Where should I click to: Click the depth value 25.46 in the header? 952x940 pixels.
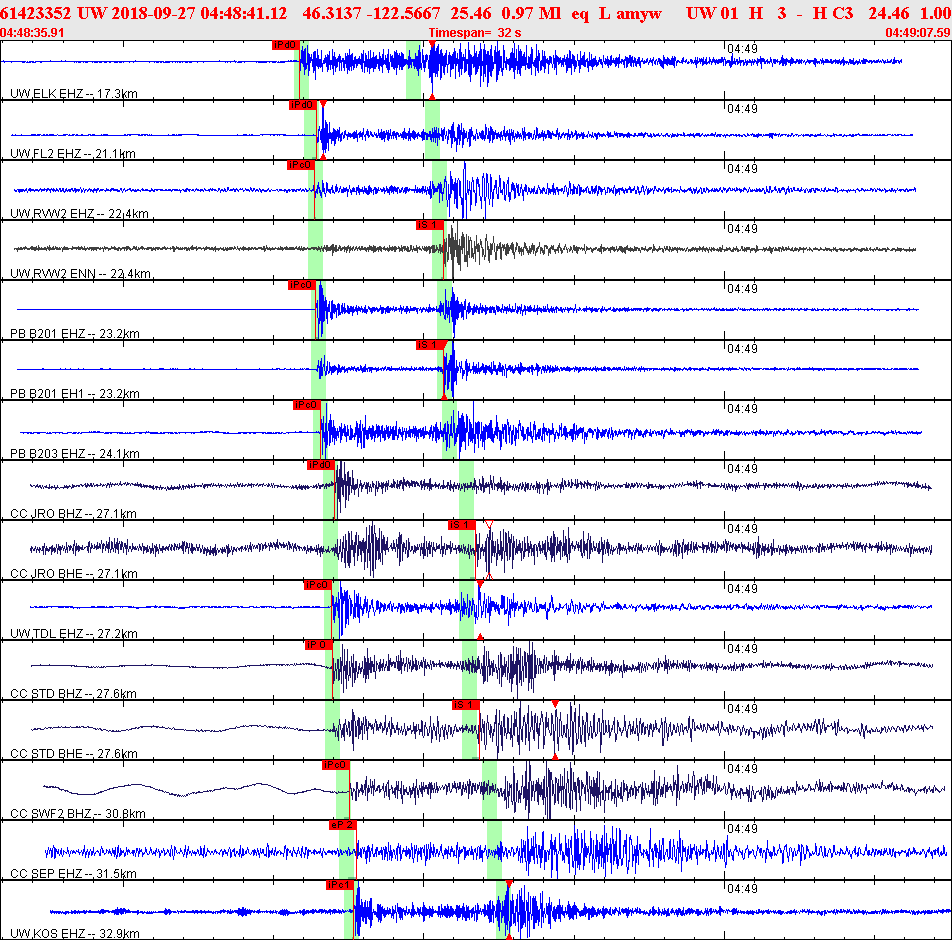471,13
